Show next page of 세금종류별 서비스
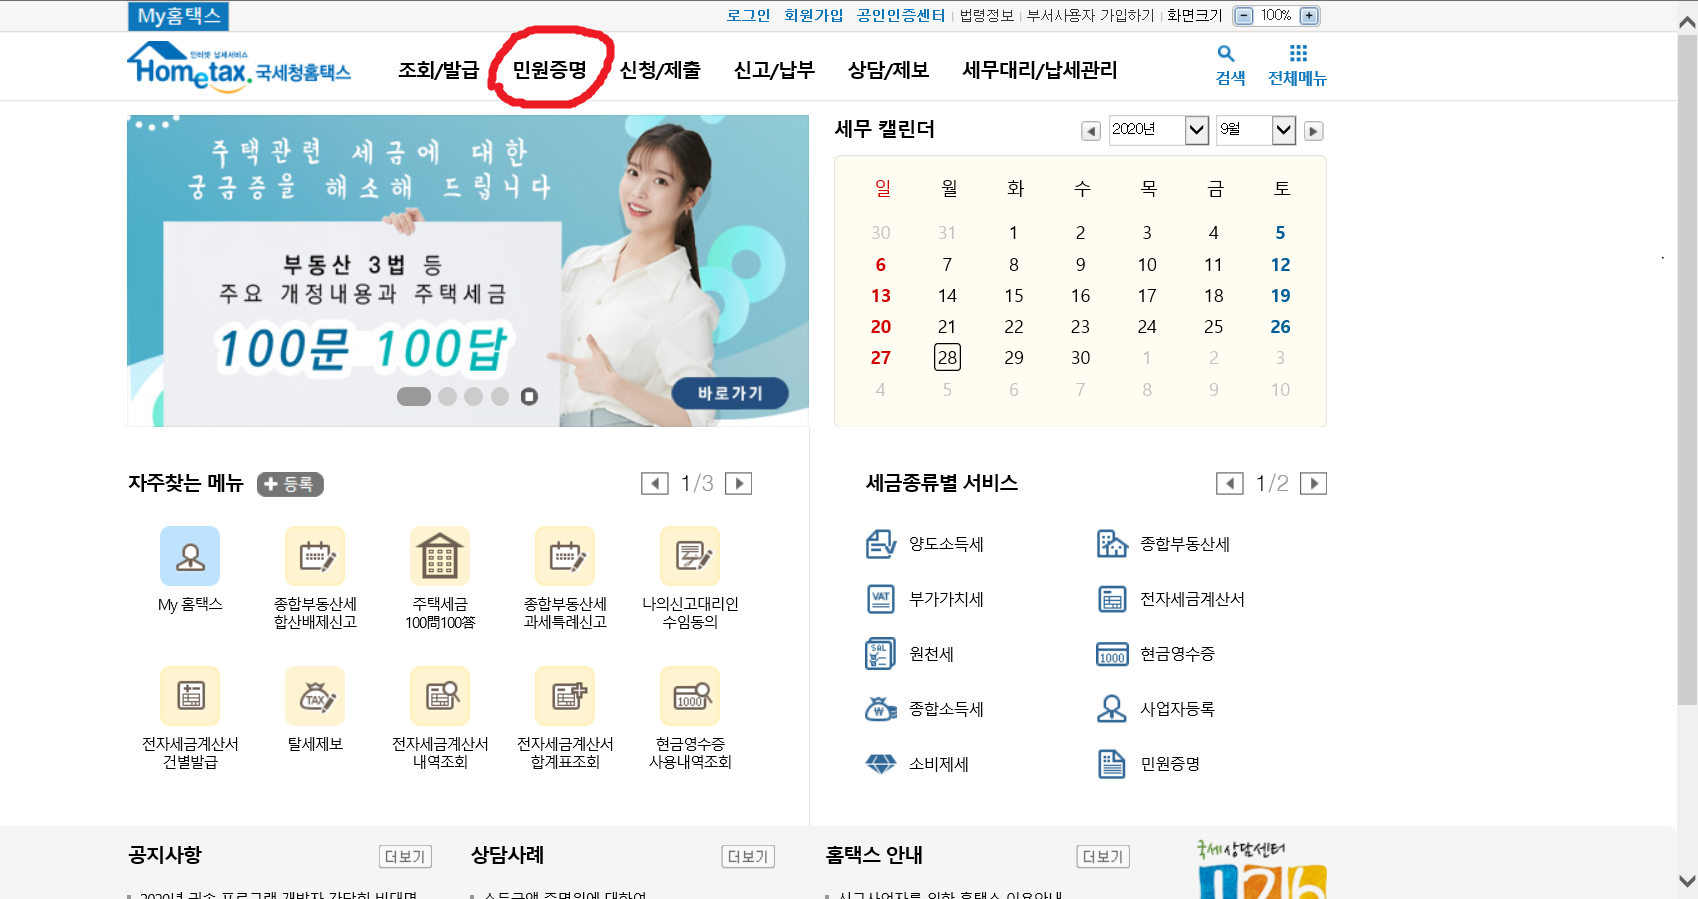Viewport: 1698px width, 899px height. [x=1313, y=484]
